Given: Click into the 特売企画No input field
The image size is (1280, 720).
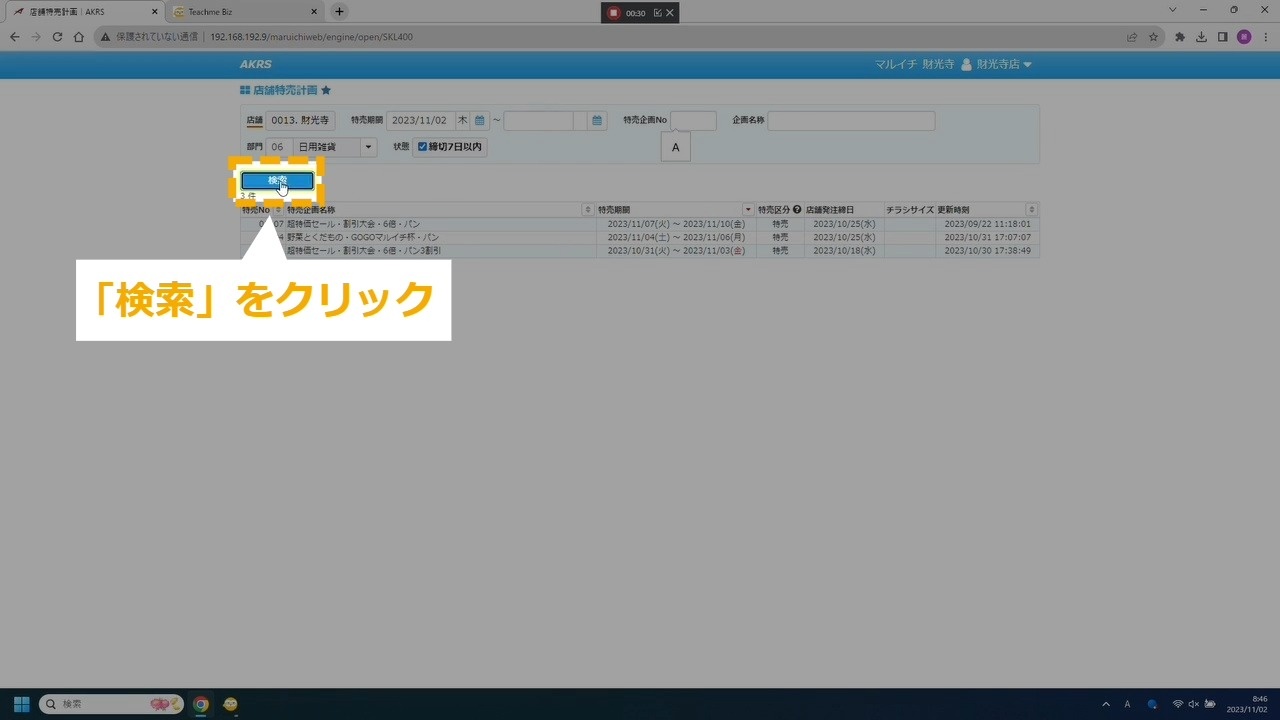Looking at the screenshot, I should click(x=693, y=121).
